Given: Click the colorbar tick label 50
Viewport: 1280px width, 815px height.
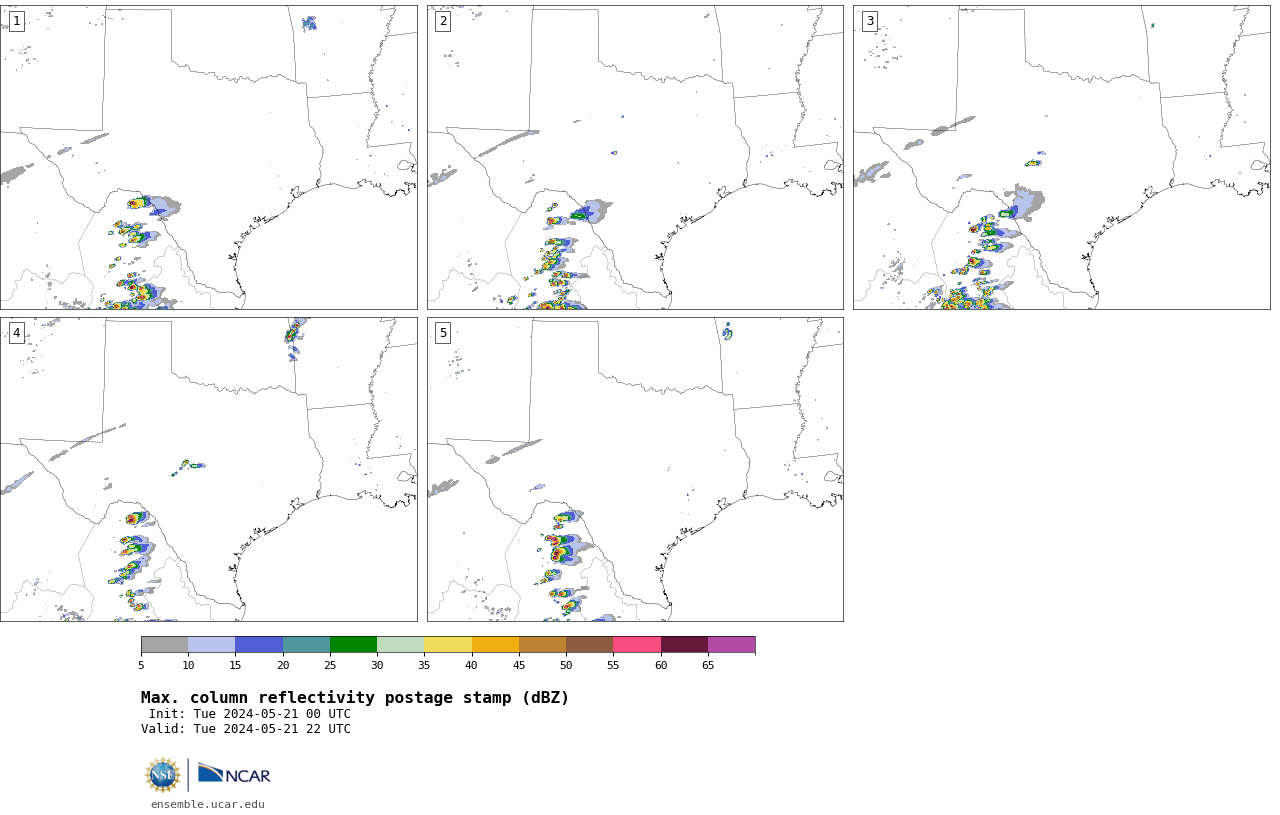Looking at the screenshot, I should pyautogui.click(x=566, y=665).
